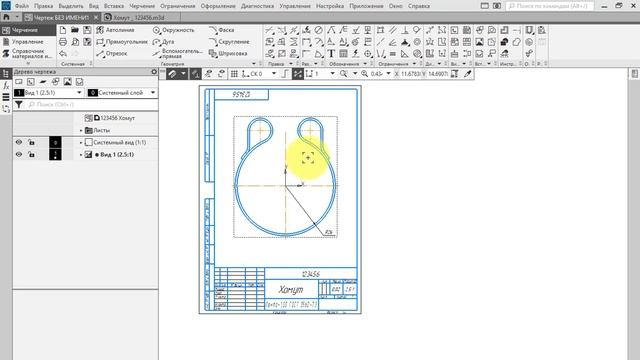Click the picture icon in the tree toolbar
Viewport: 640px width, 360px height.
coord(67,82)
